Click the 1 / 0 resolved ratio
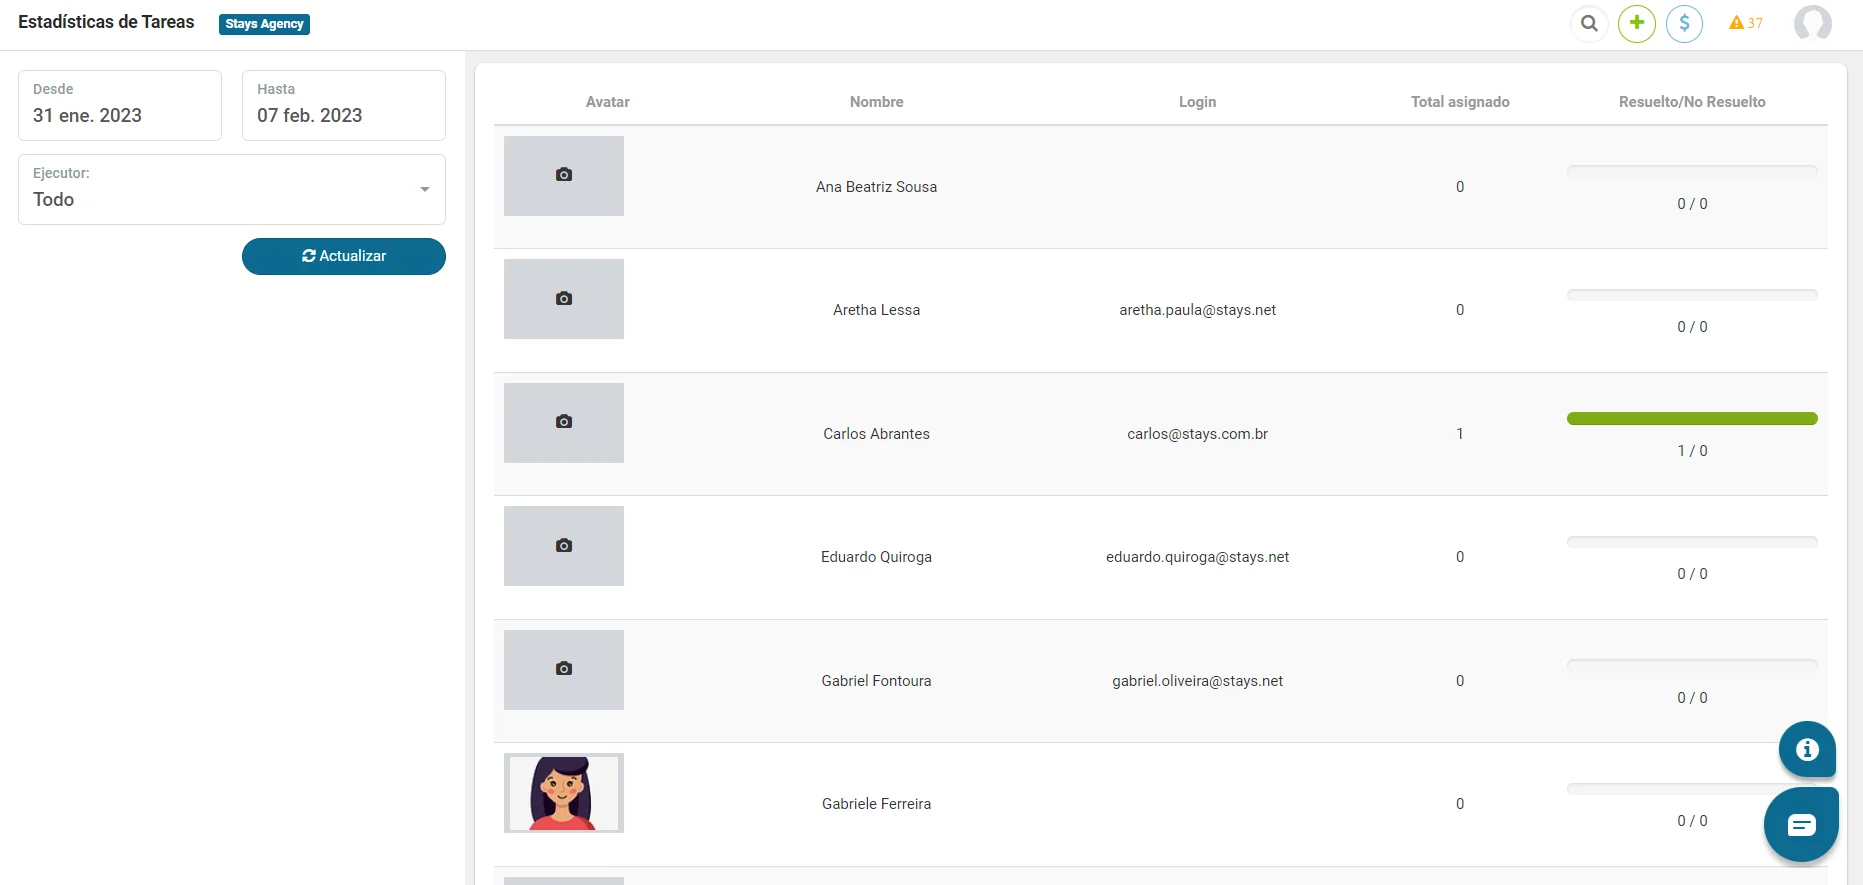 point(1693,451)
